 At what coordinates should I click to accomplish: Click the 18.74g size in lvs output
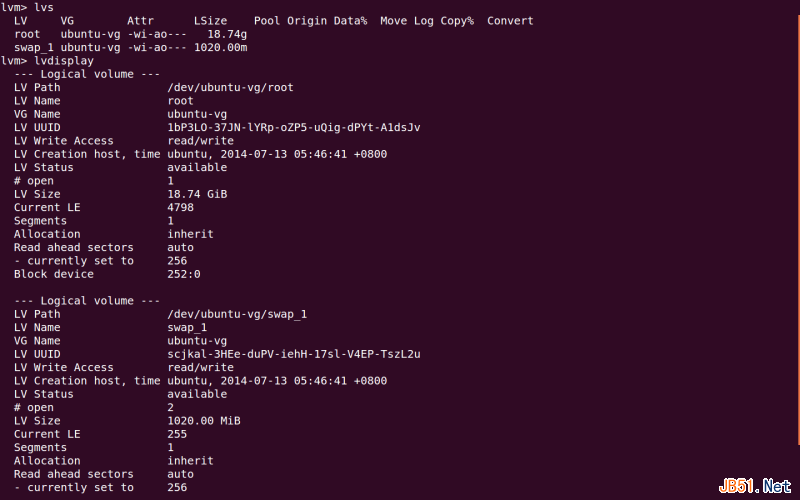coord(227,34)
